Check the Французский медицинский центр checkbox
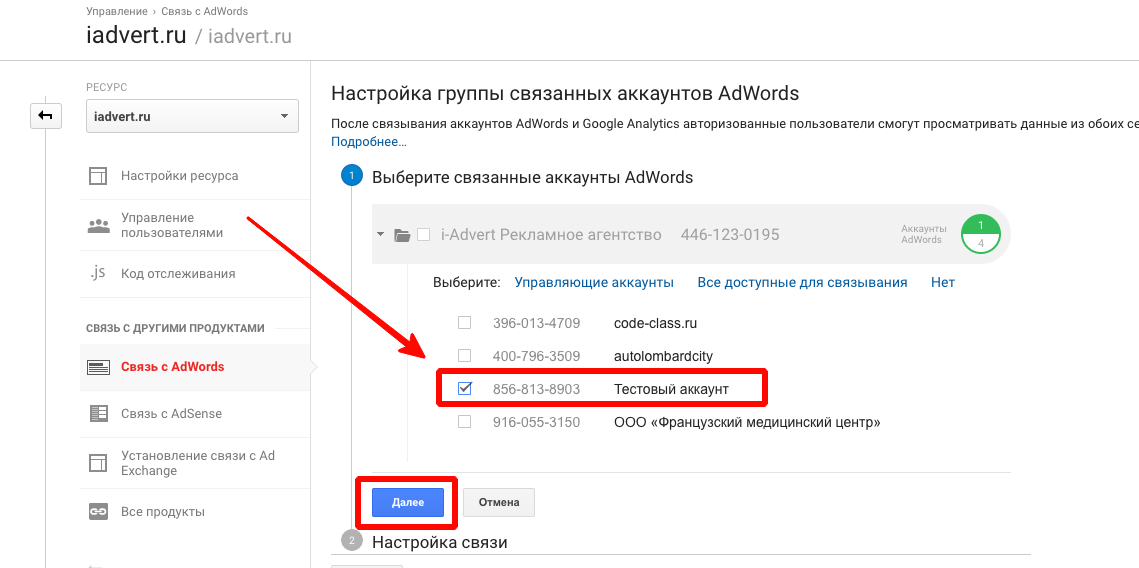Screen dimensions: 1139x568 [x=464, y=421]
